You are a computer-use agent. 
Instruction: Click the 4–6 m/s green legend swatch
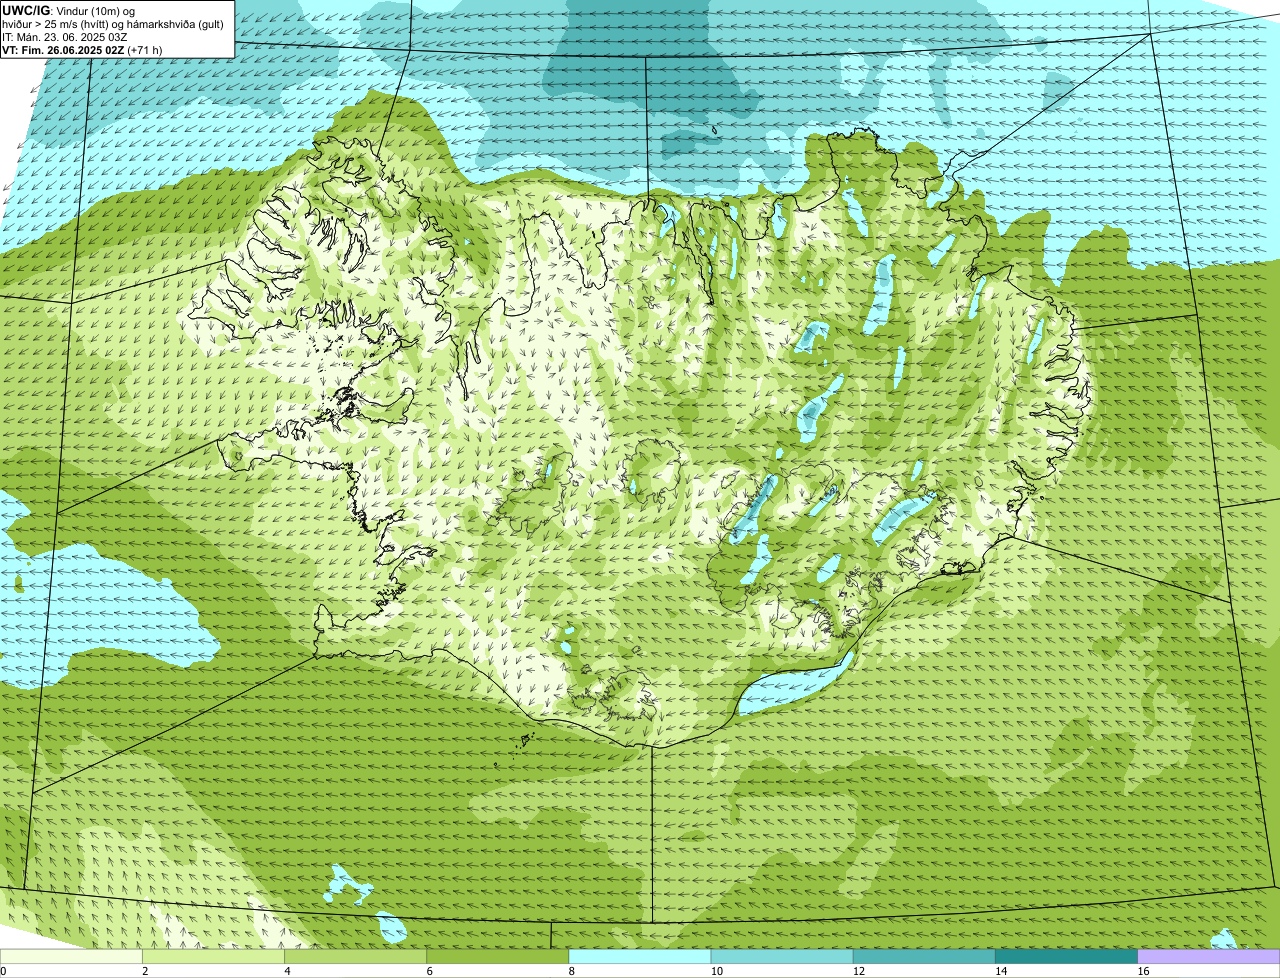click(356, 957)
